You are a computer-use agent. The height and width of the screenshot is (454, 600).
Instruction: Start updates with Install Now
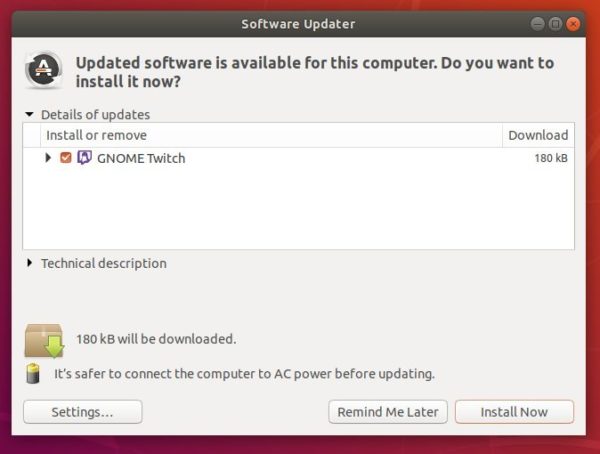pyautogui.click(x=514, y=412)
